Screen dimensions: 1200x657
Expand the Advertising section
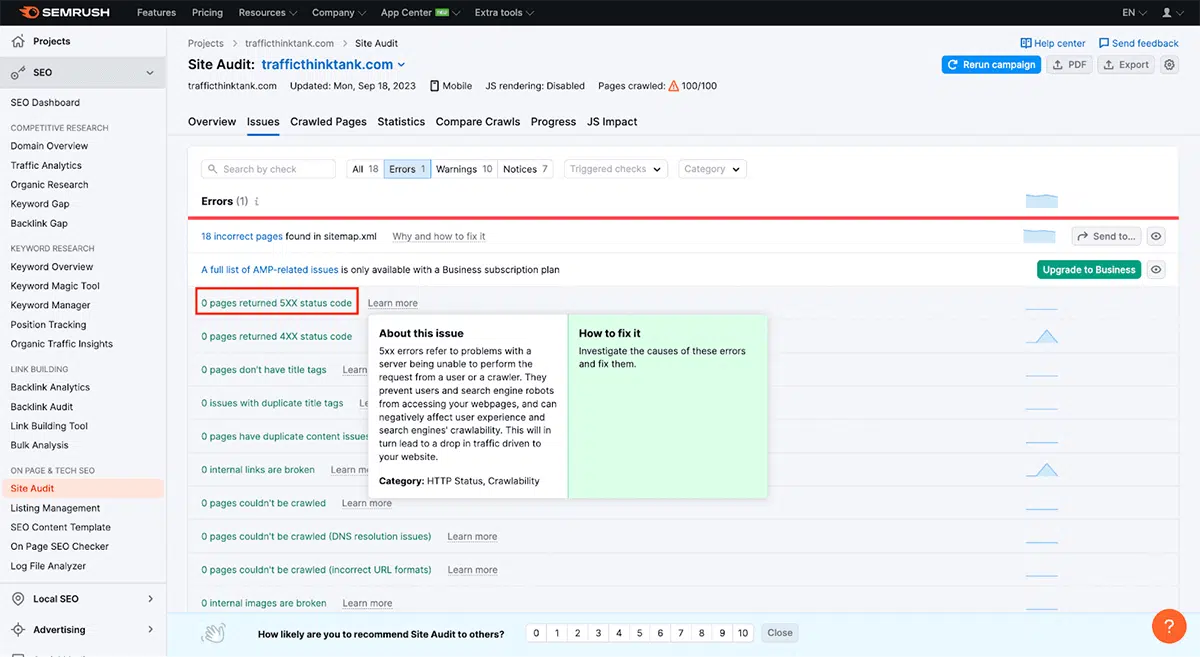(x=151, y=630)
